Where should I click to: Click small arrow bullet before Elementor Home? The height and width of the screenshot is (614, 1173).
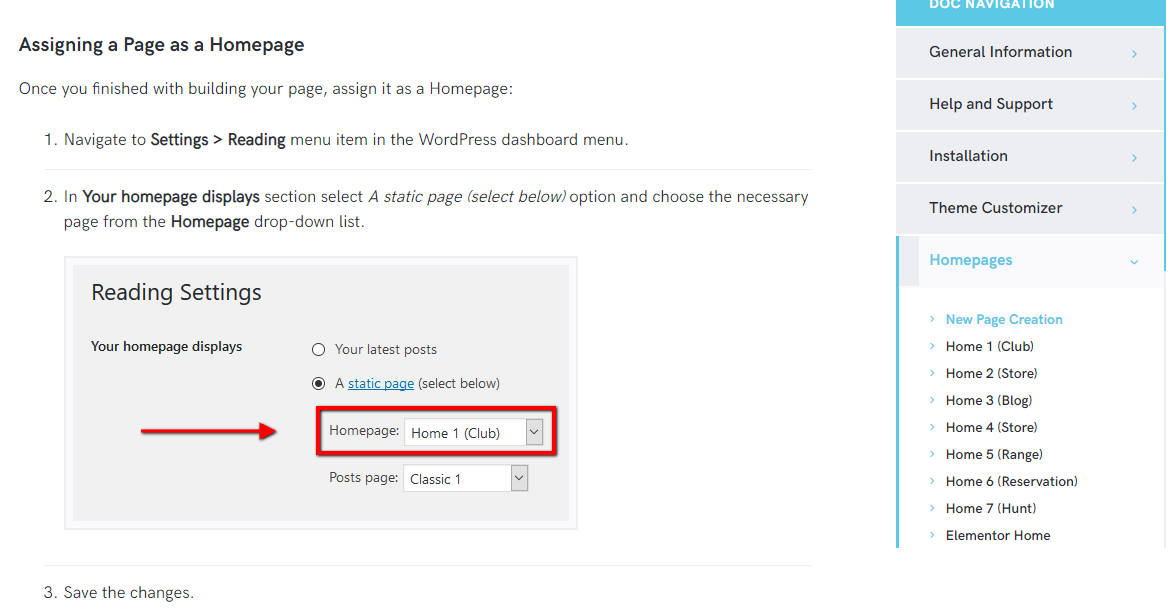932,535
